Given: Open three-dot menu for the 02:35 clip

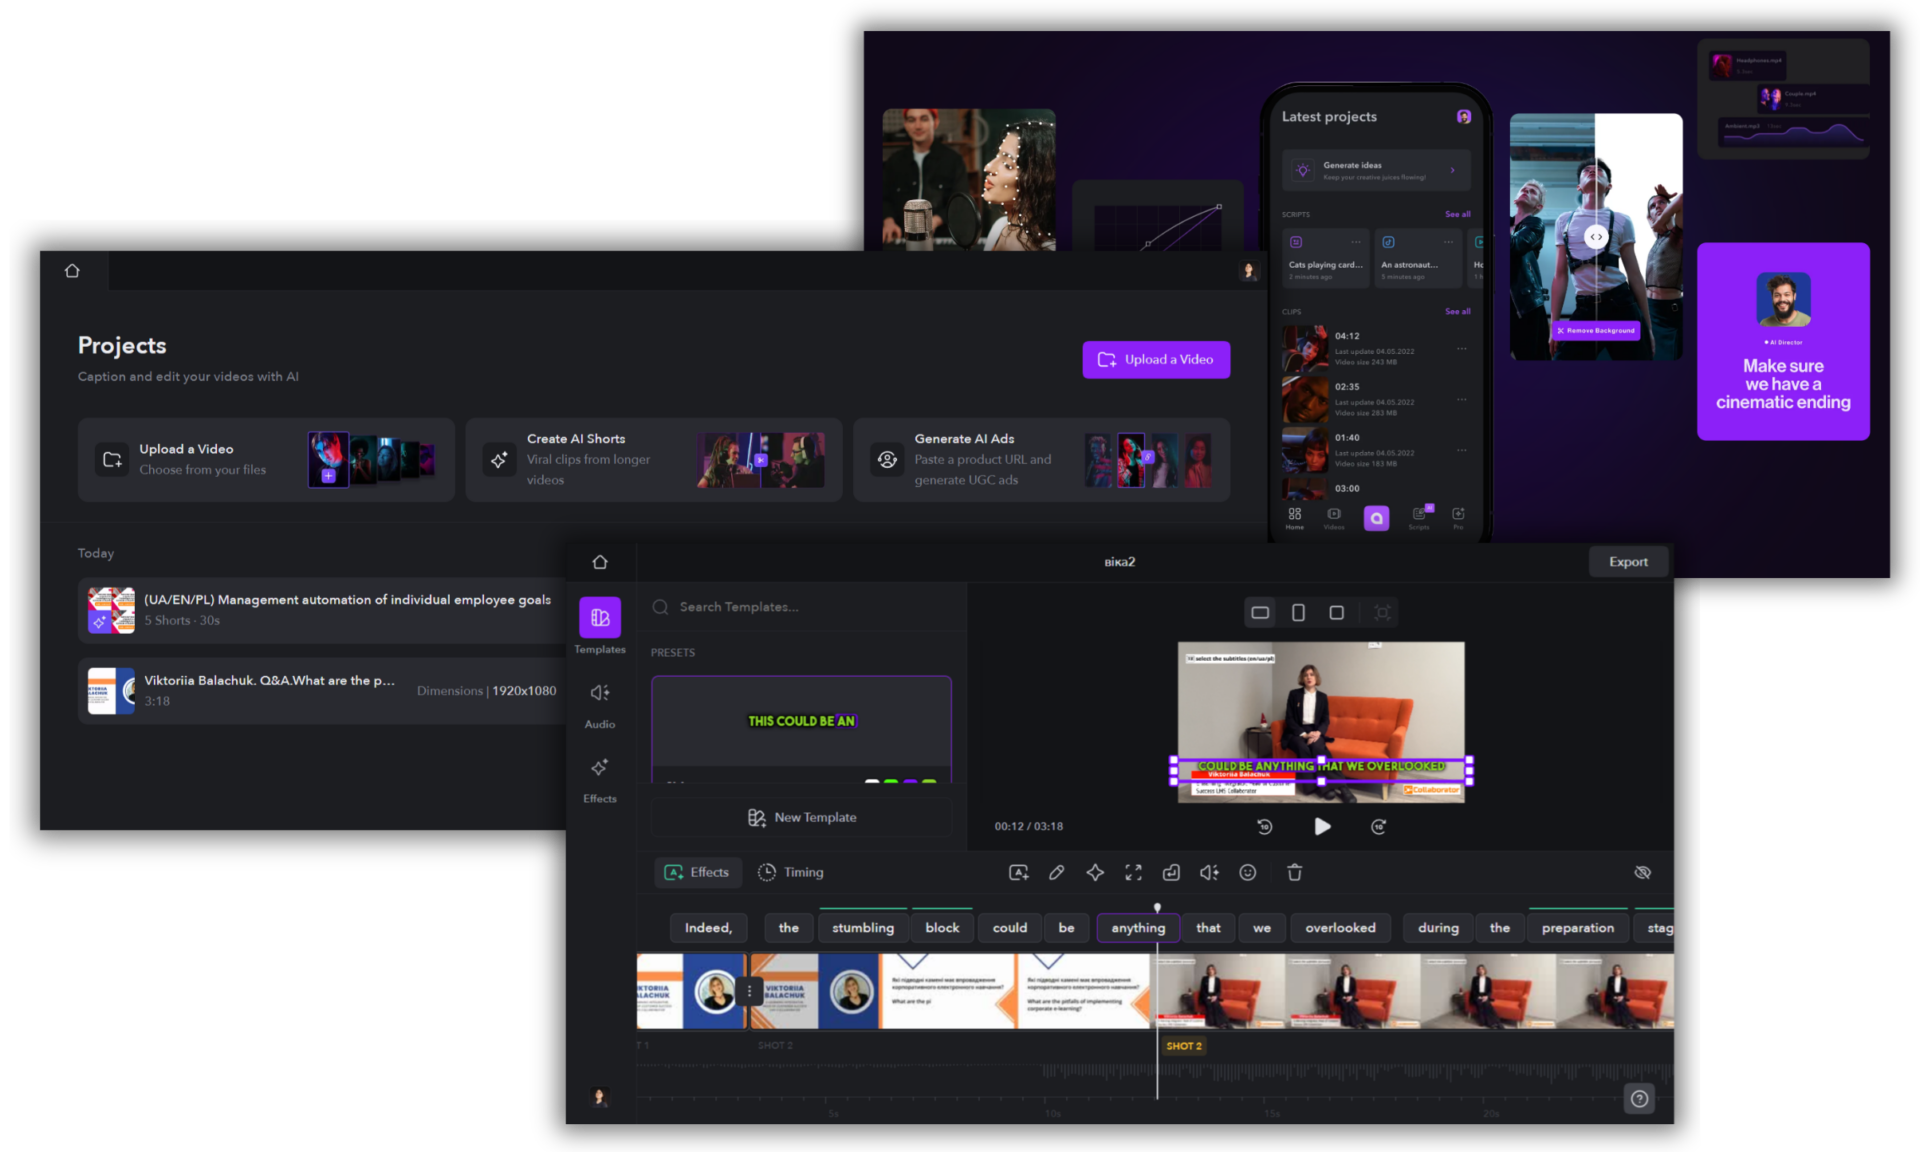Looking at the screenshot, I should click(x=1461, y=399).
